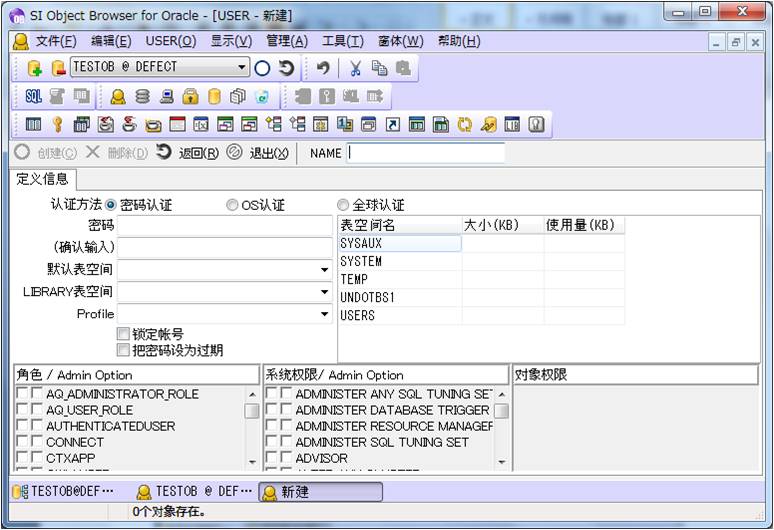Tick the 锁定帐号 checkbox

pos(123,334)
